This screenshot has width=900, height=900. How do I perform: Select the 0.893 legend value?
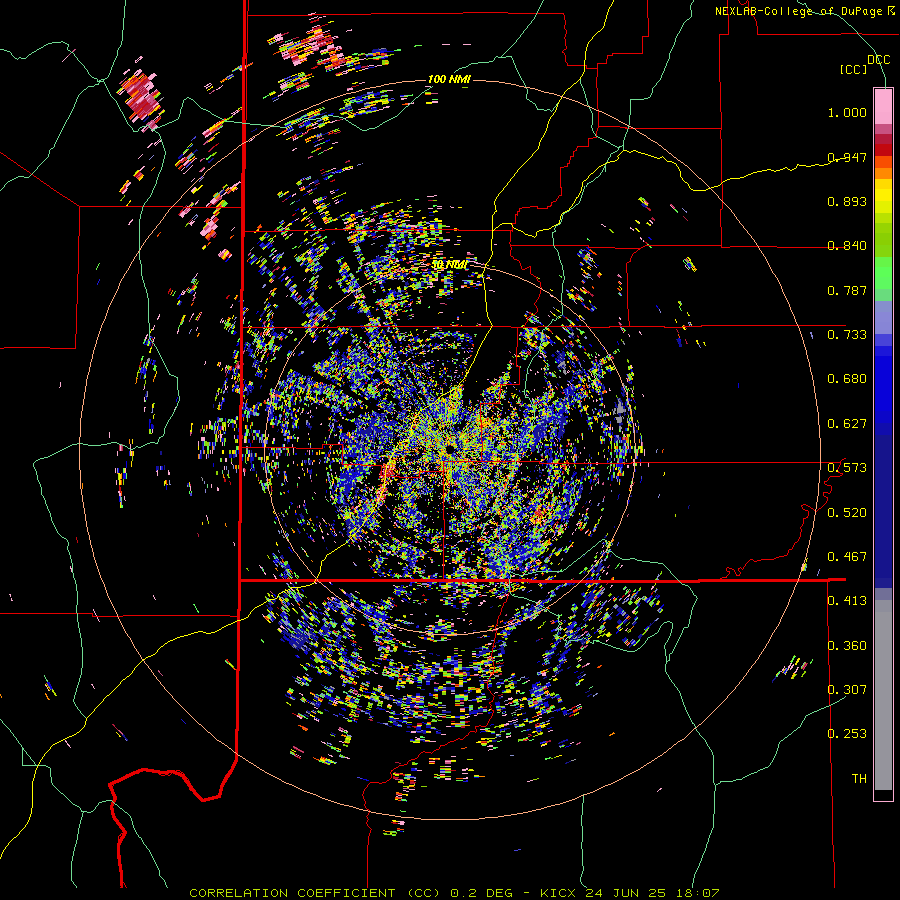847,201
